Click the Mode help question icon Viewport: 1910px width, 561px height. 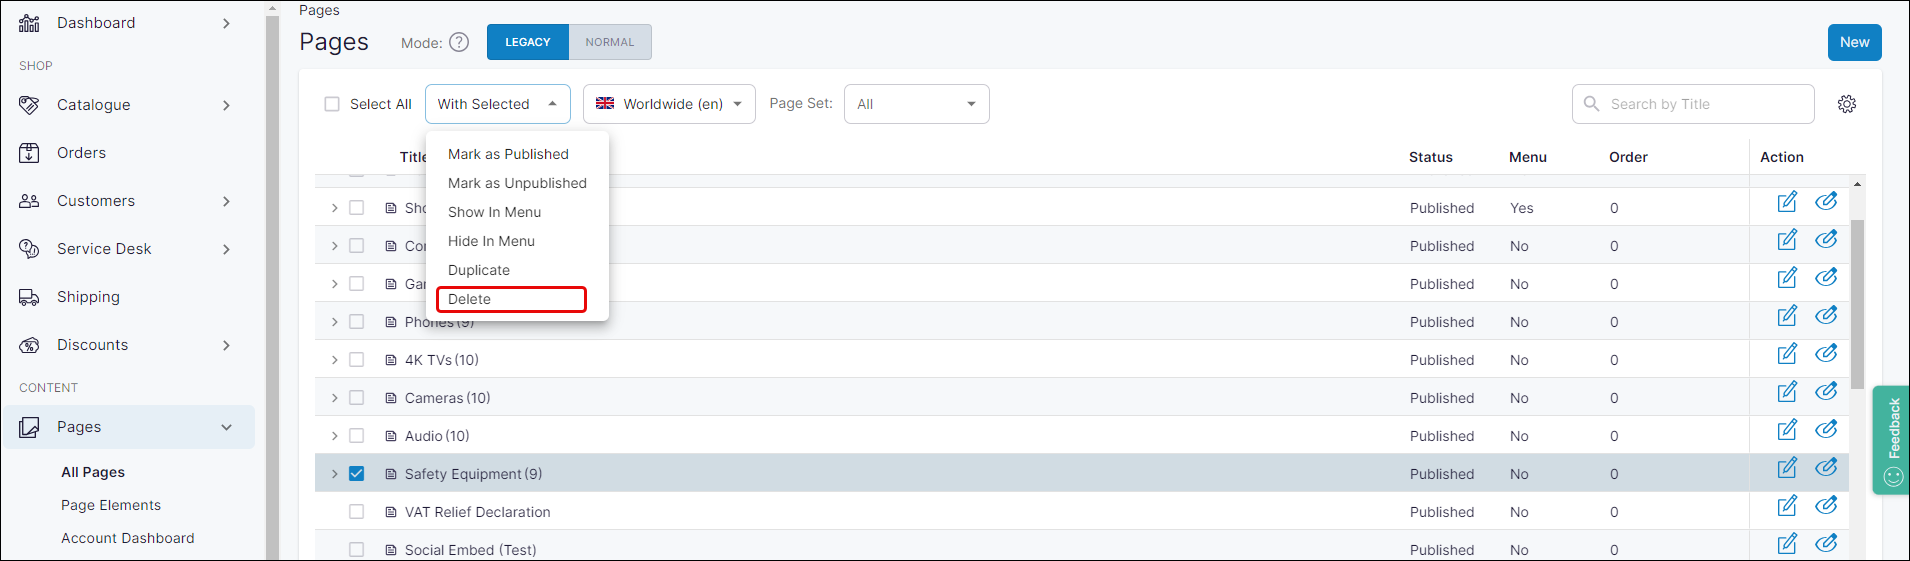coord(459,42)
